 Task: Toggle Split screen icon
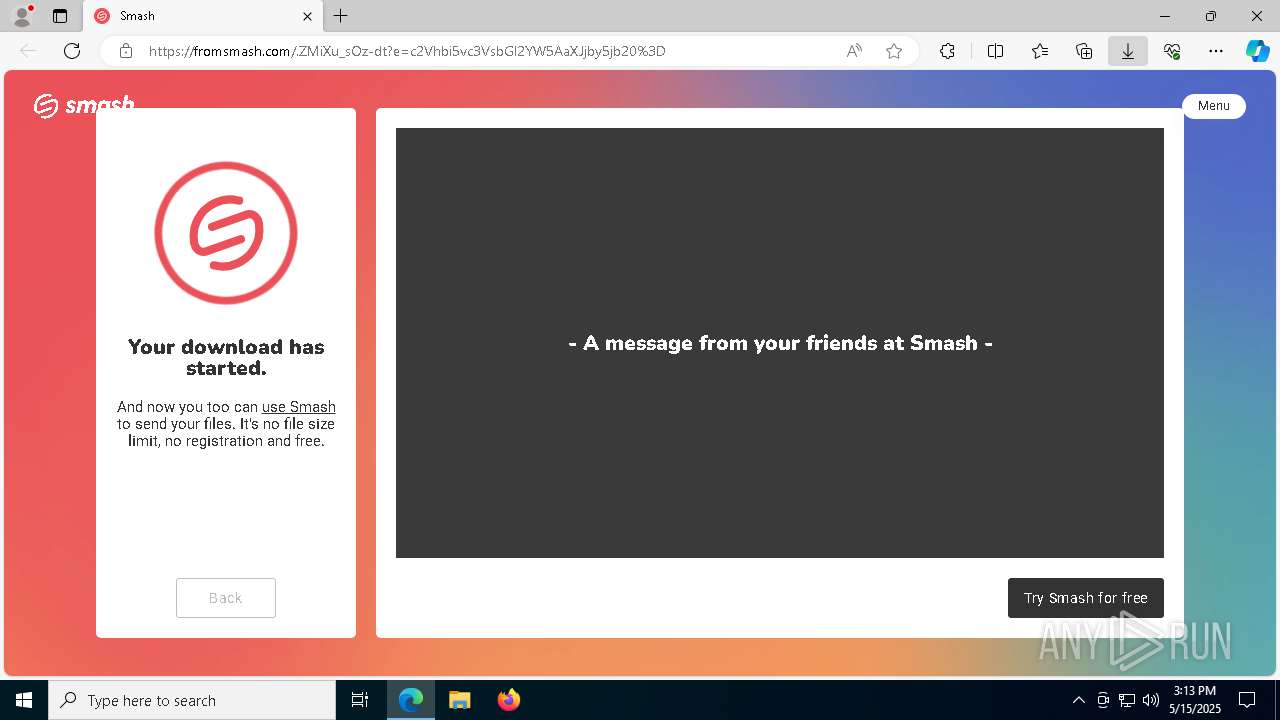pos(996,51)
